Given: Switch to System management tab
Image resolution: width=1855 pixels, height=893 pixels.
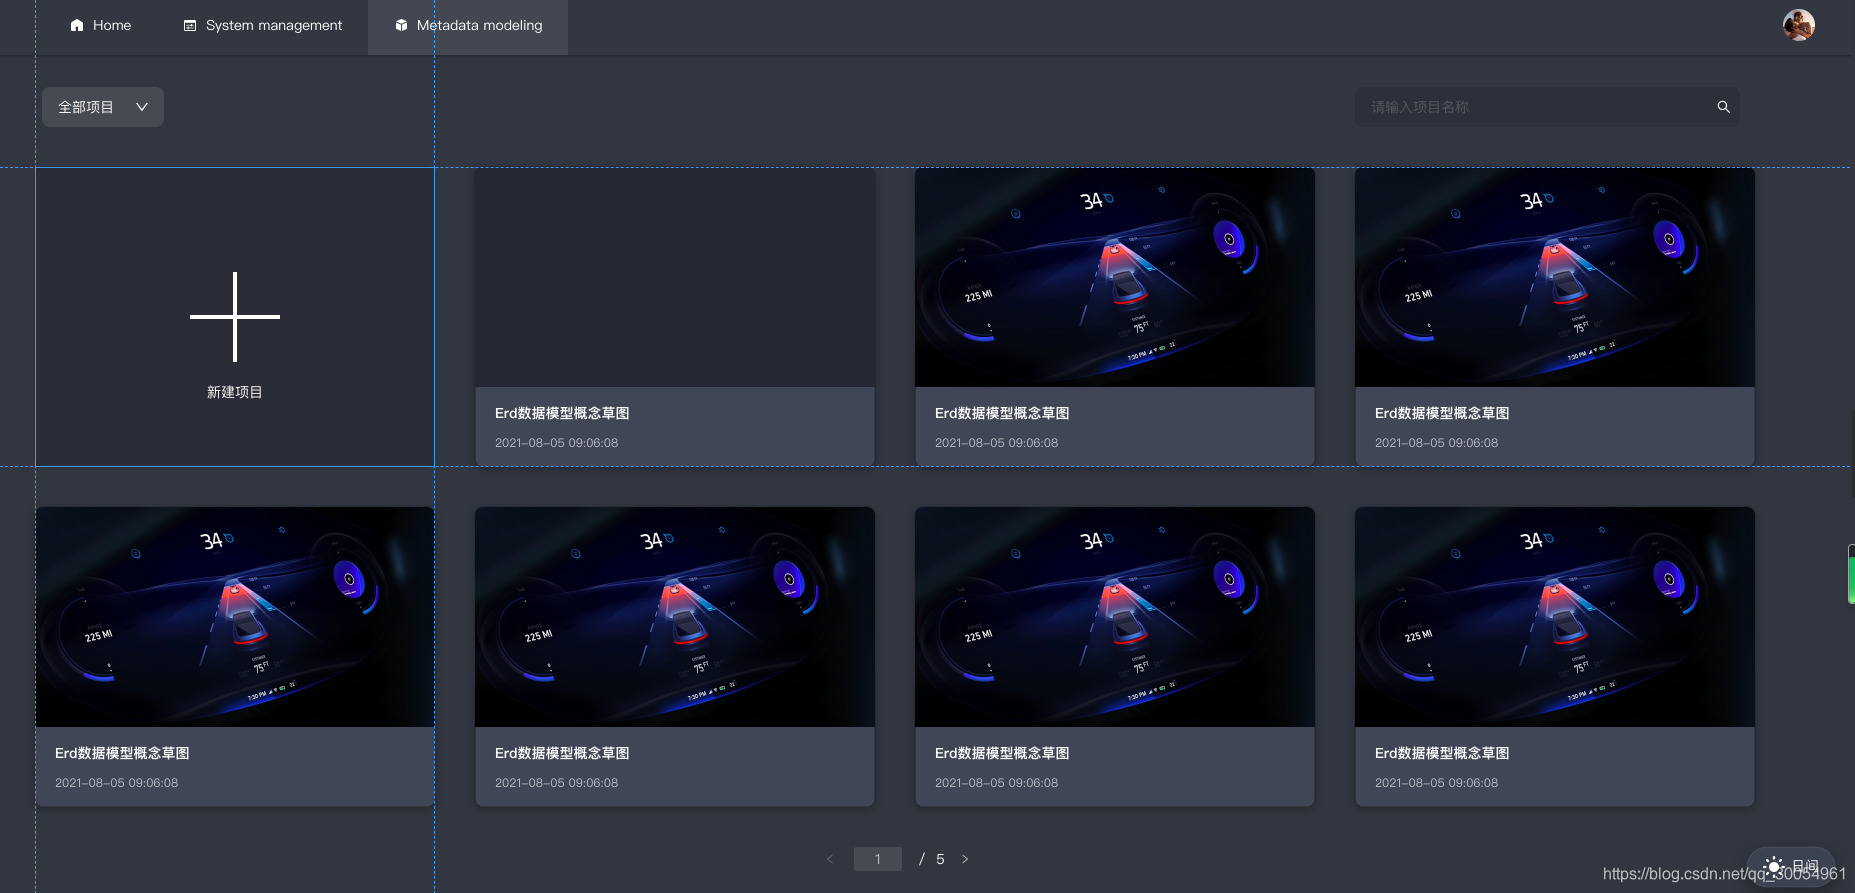Looking at the screenshot, I should coord(263,25).
